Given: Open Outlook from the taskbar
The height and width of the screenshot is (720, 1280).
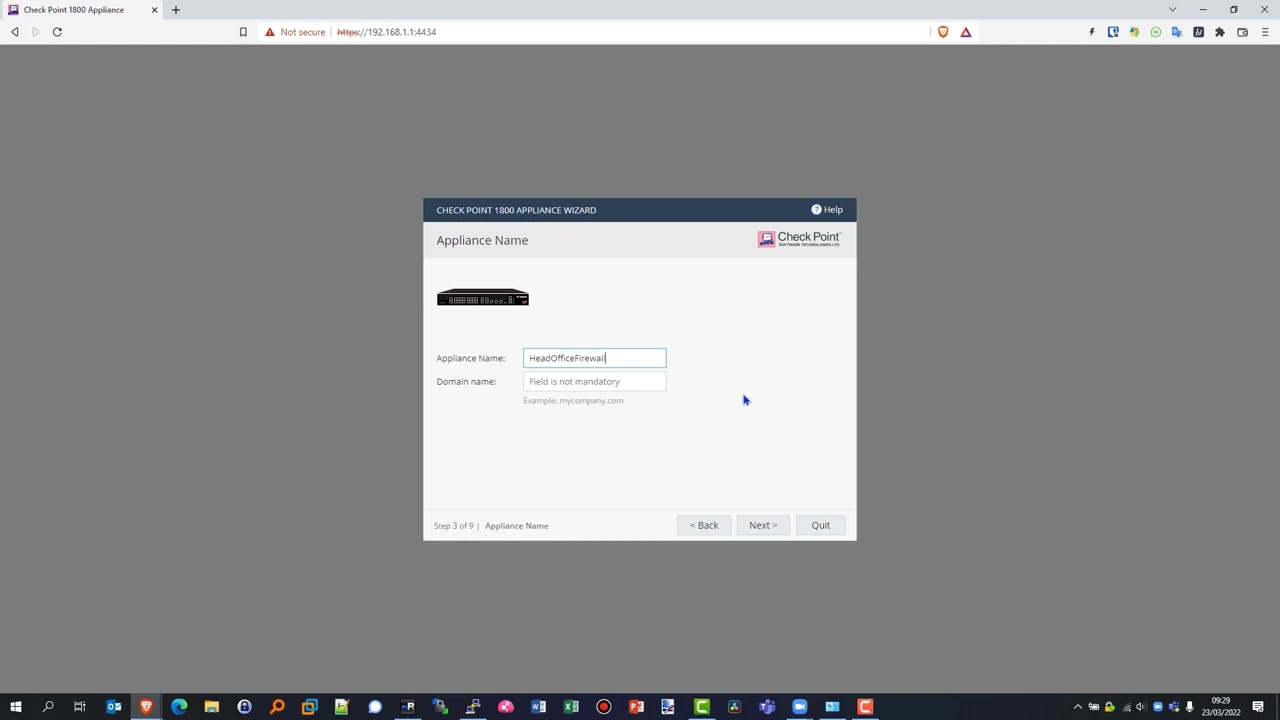Looking at the screenshot, I should [x=114, y=707].
